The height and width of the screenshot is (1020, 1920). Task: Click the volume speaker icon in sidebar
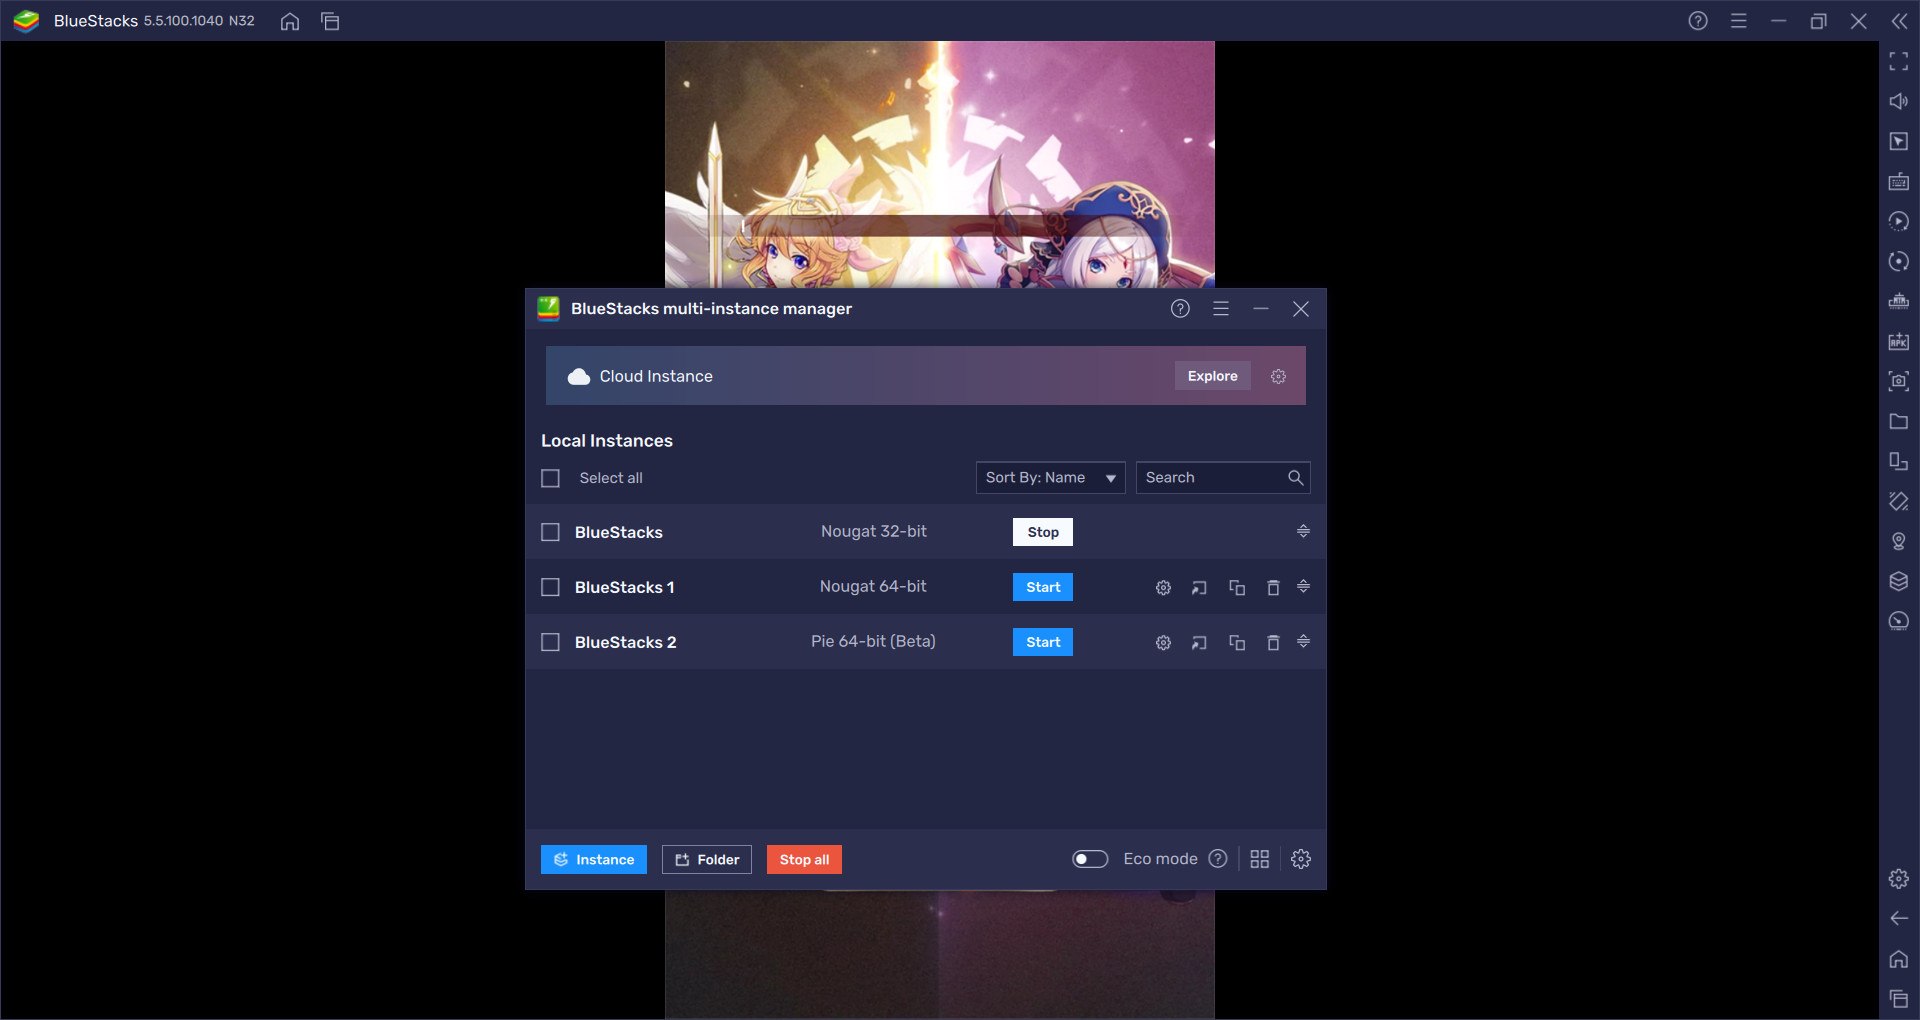(1898, 102)
